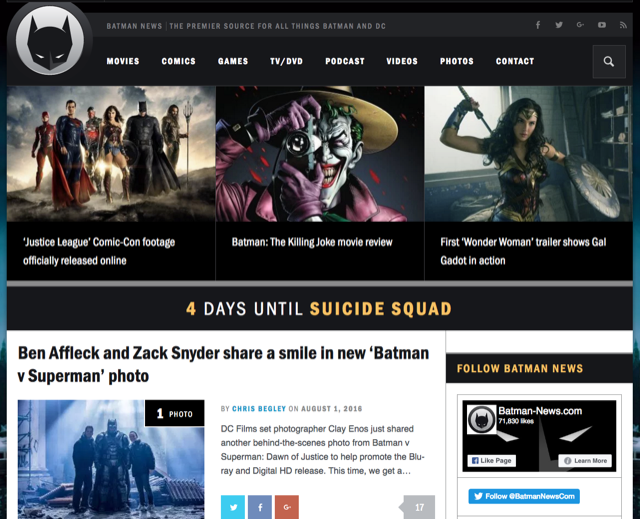
Task: Open the Twitter icon in header
Action: pos(559,25)
